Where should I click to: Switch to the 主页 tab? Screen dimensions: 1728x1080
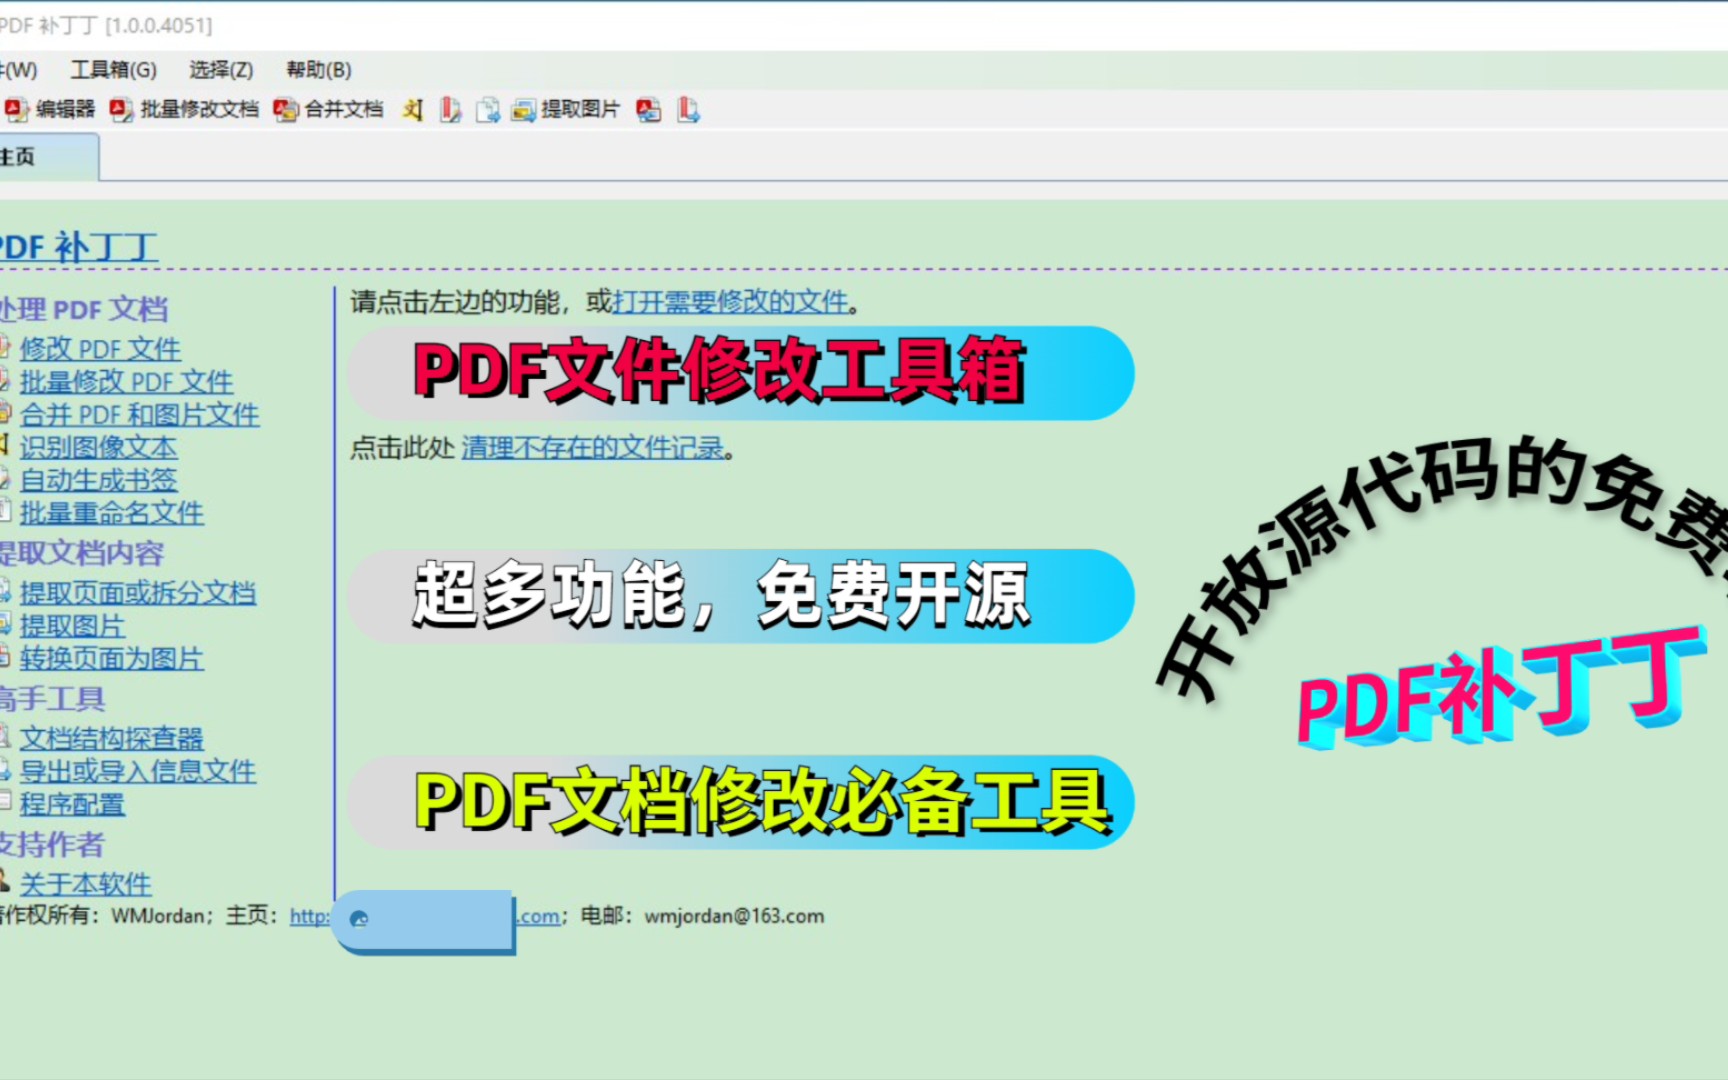[48, 157]
